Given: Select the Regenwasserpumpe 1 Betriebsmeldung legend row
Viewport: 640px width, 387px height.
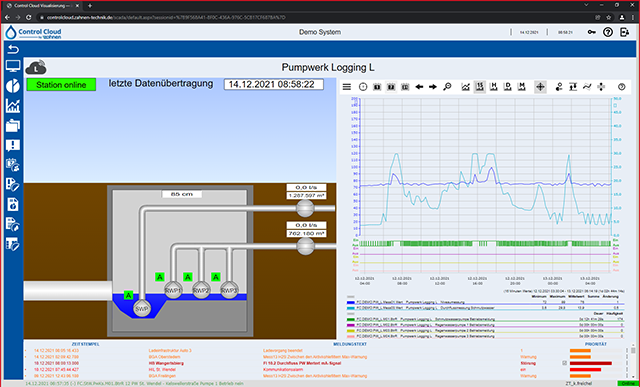Looking at the screenshot, I should (485, 325).
